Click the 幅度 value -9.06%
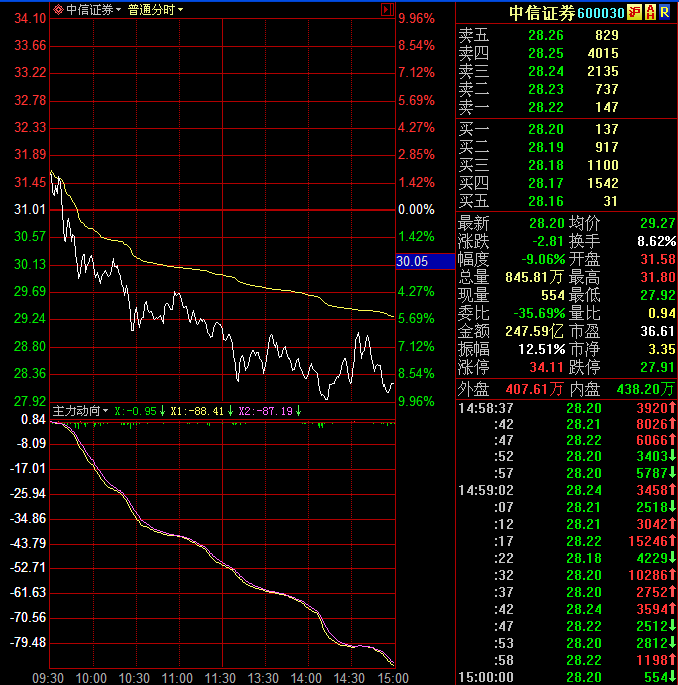 tap(543, 259)
